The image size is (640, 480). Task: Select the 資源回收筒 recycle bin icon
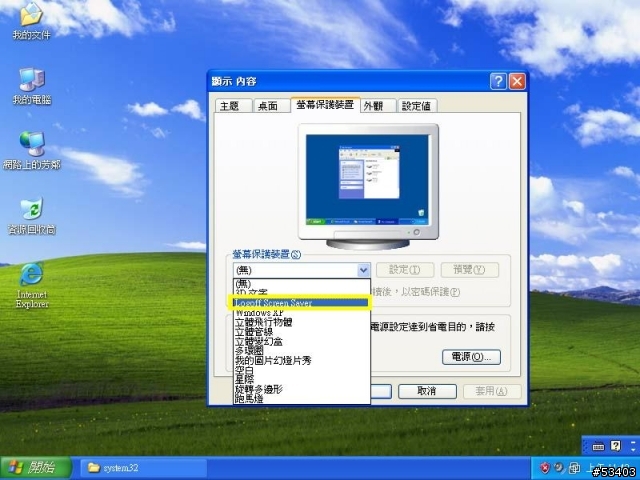31,216
